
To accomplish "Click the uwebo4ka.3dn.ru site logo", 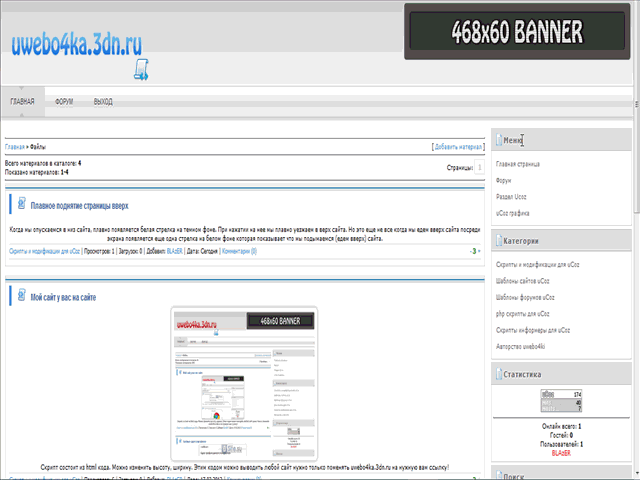I will click(x=77, y=42).
